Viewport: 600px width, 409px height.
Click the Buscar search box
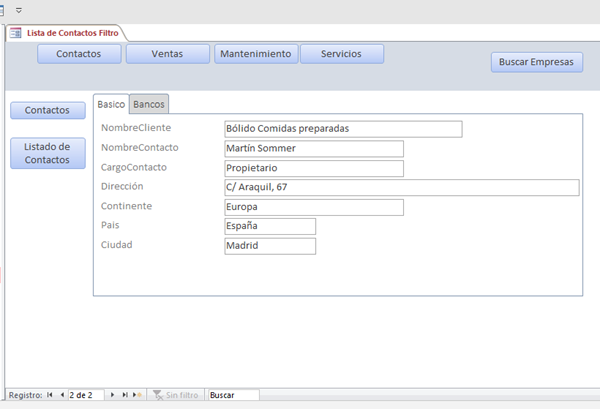232,395
